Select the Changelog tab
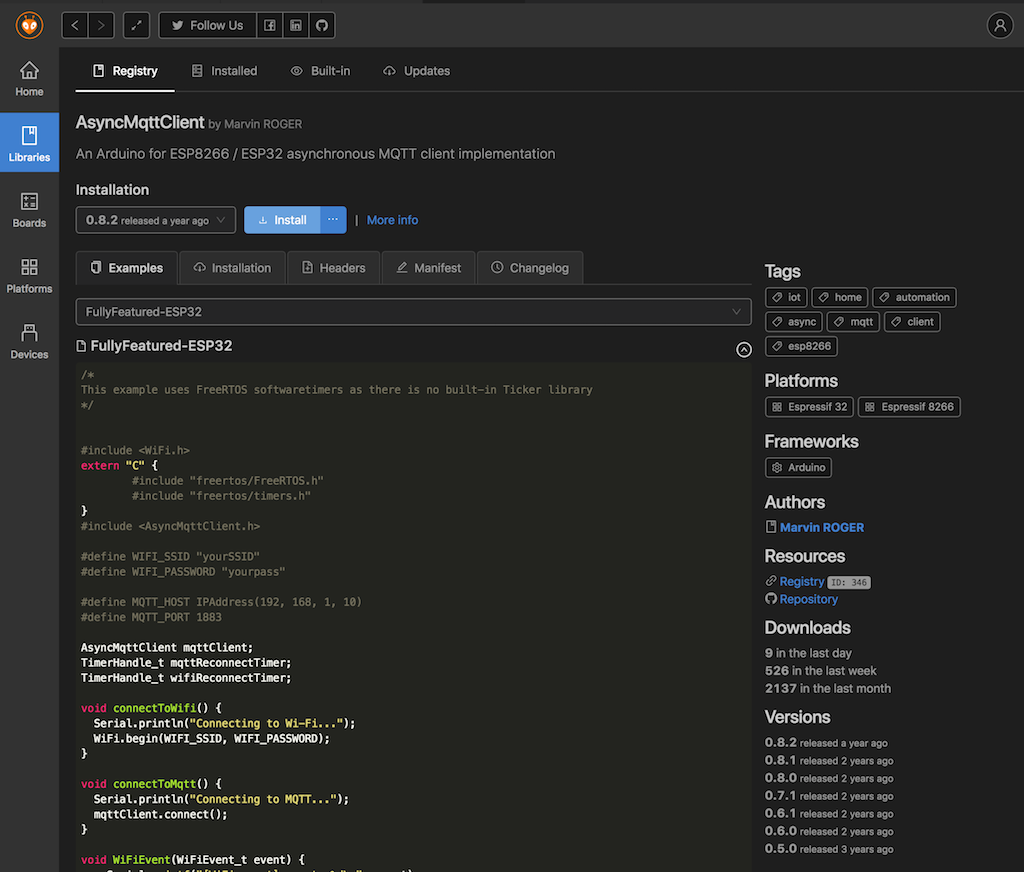The image size is (1024, 872). pos(530,268)
